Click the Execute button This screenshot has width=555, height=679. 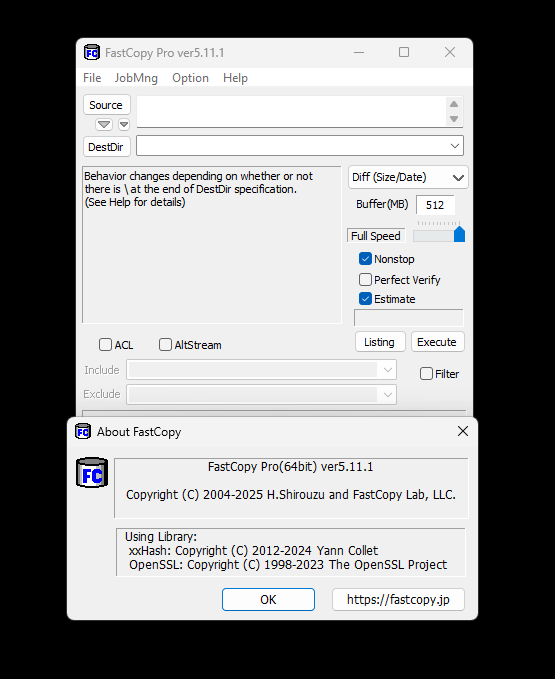tap(437, 342)
